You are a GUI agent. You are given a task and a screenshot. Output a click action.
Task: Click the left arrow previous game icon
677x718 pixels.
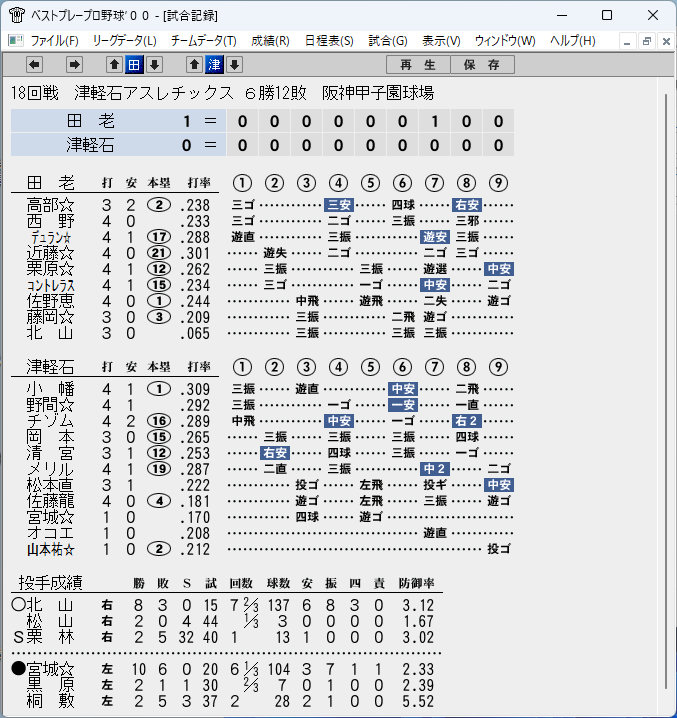pos(34,65)
